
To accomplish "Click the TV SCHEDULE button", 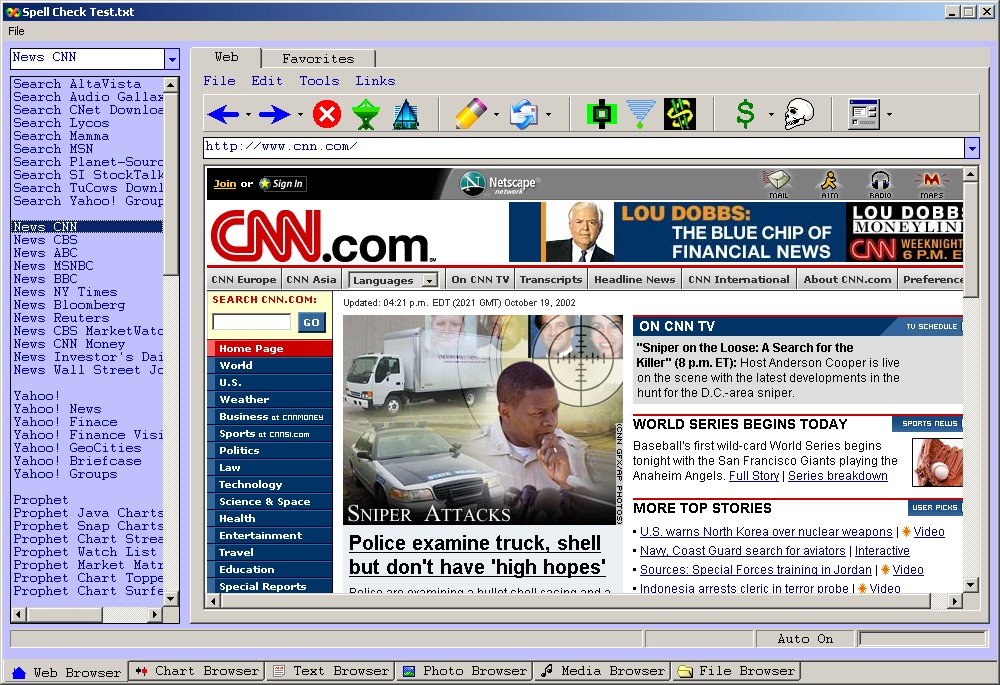I will coord(931,327).
